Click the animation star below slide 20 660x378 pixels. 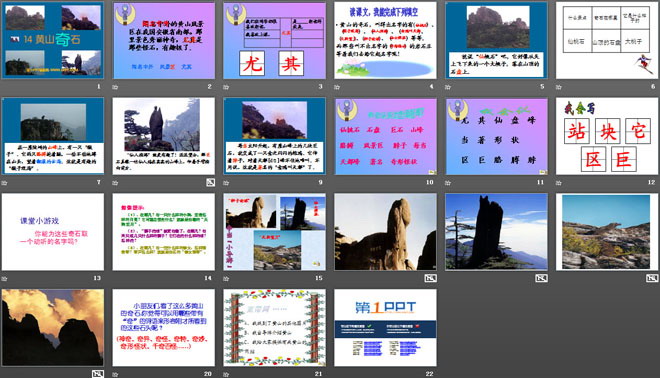click(115, 374)
